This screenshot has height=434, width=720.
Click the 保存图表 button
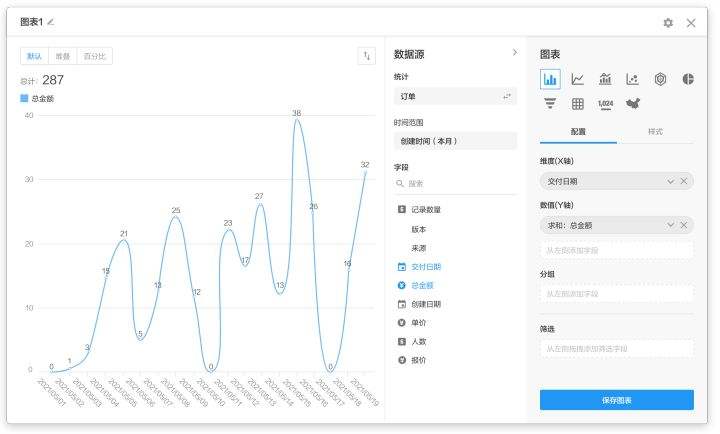pyautogui.click(x=616, y=400)
